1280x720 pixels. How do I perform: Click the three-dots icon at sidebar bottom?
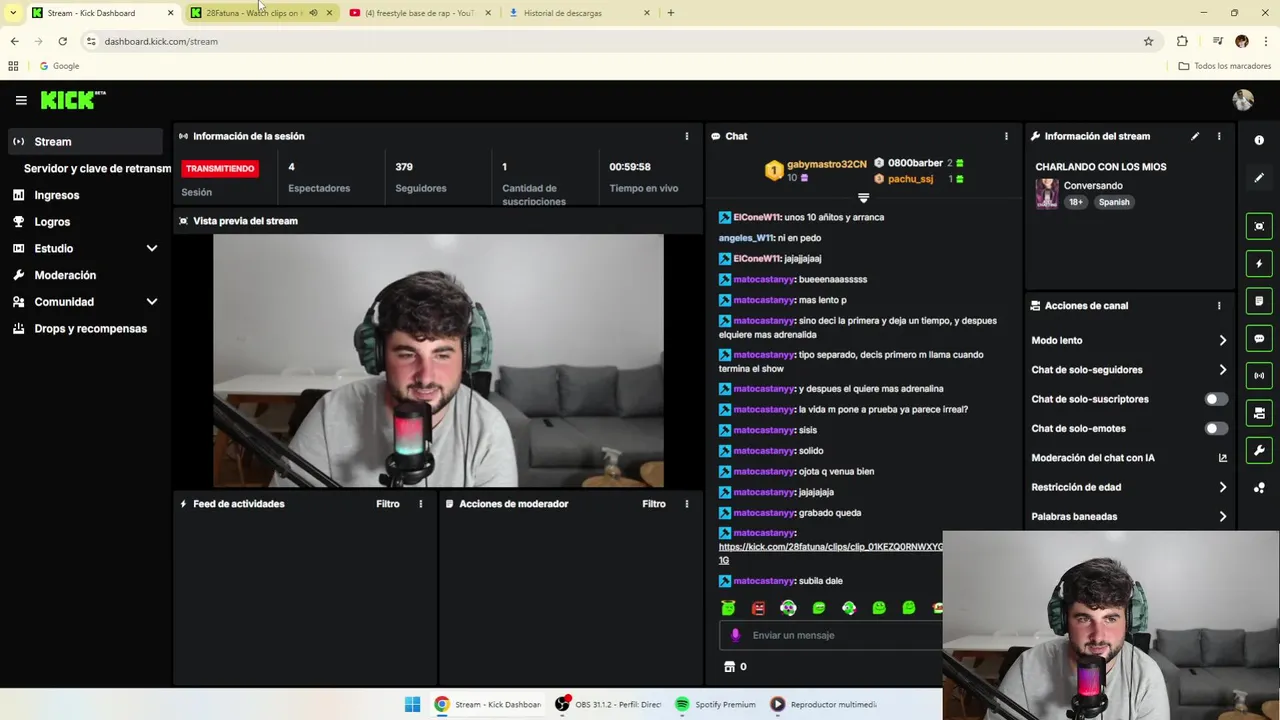tap(1259, 488)
